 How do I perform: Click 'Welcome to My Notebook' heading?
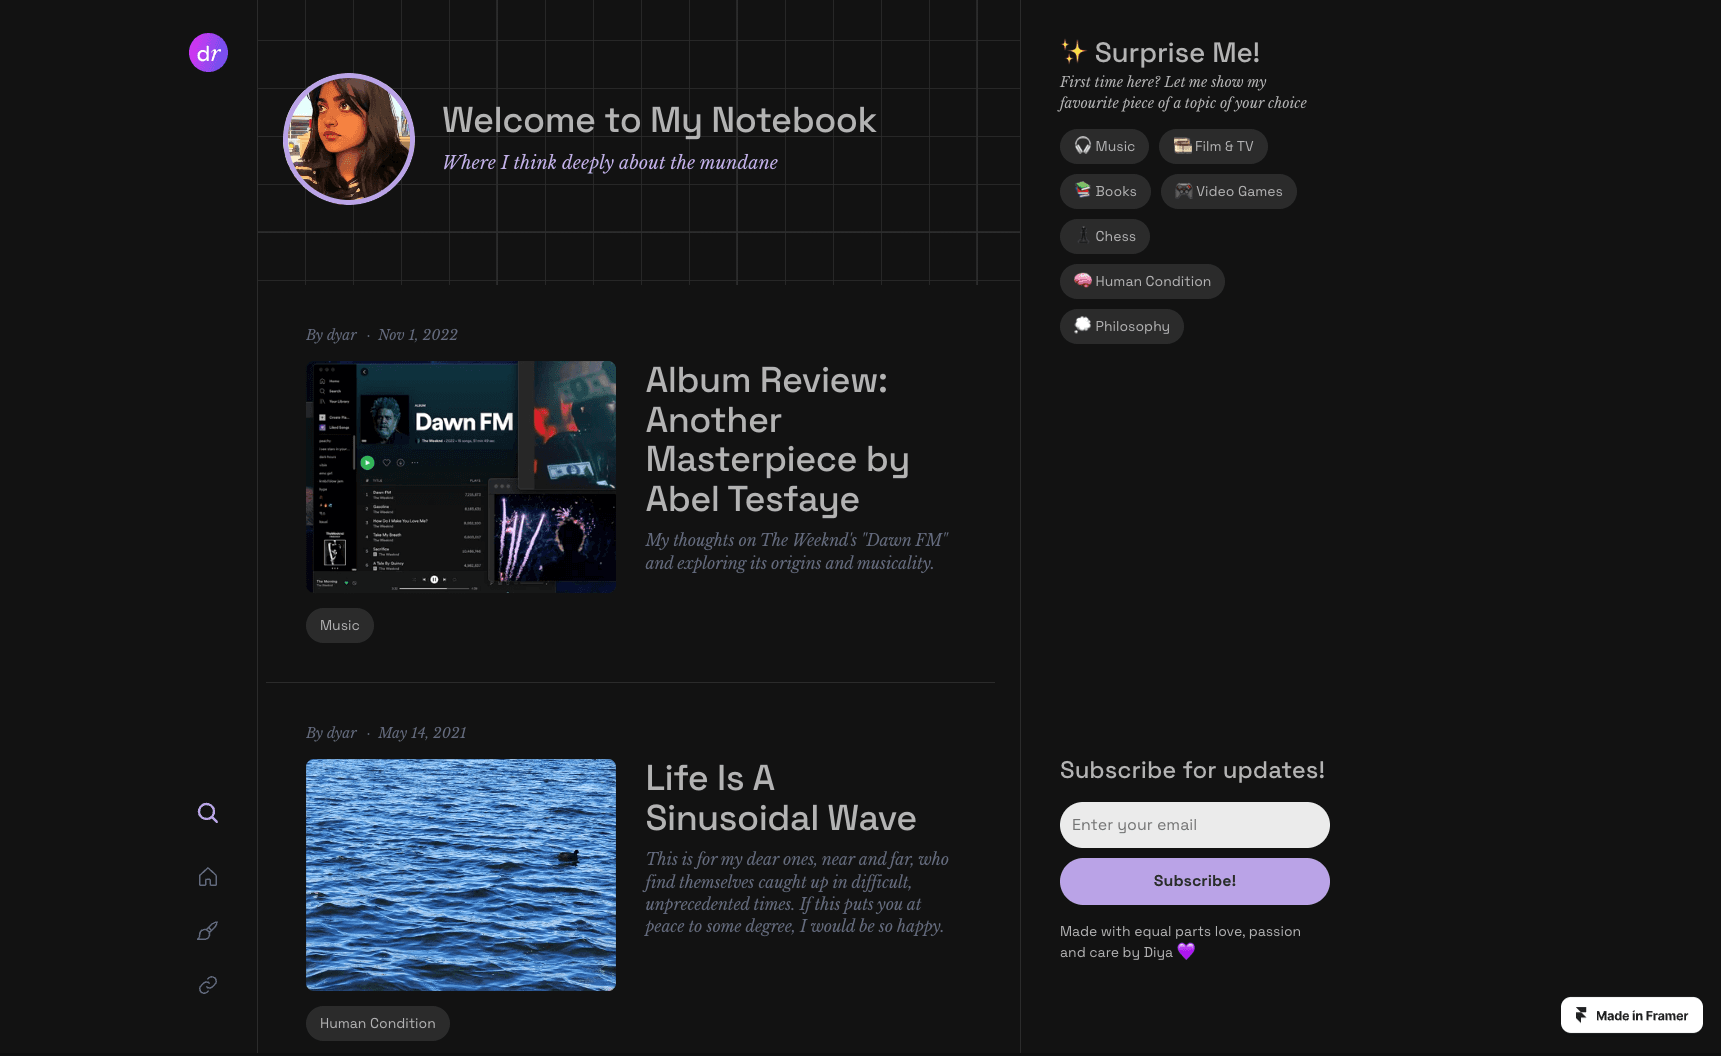(x=659, y=120)
